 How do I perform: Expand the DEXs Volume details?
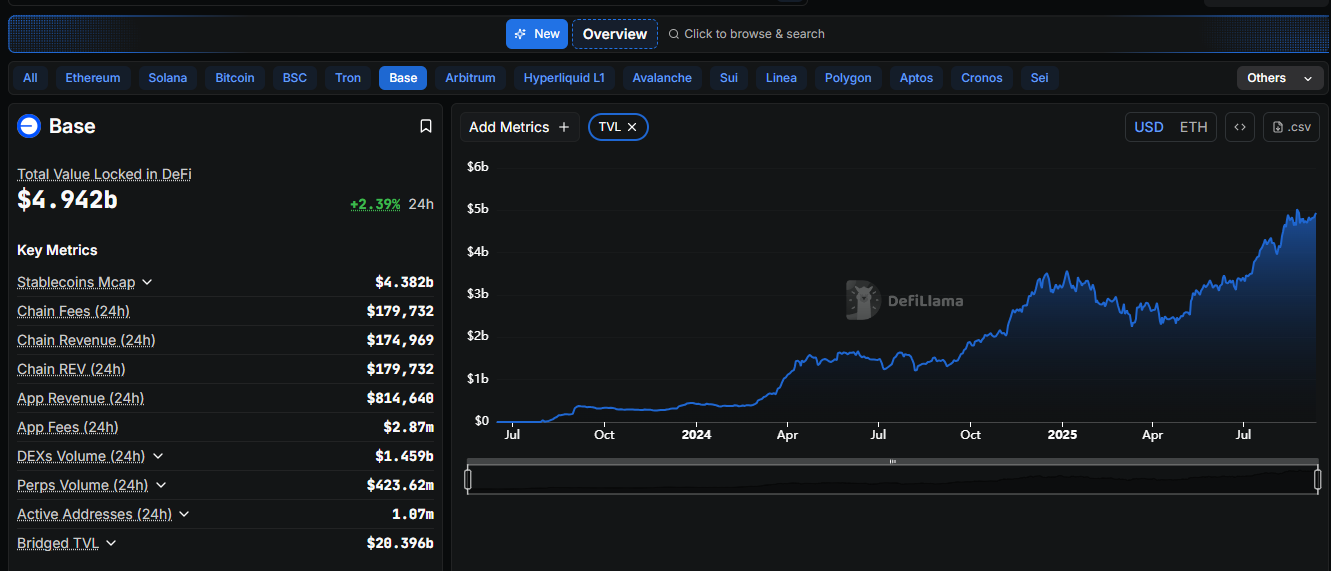(158, 456)
